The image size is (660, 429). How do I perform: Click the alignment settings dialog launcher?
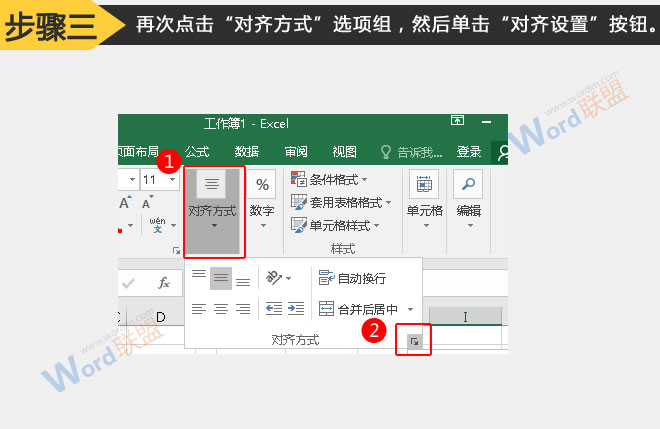[x=415, y=342]
